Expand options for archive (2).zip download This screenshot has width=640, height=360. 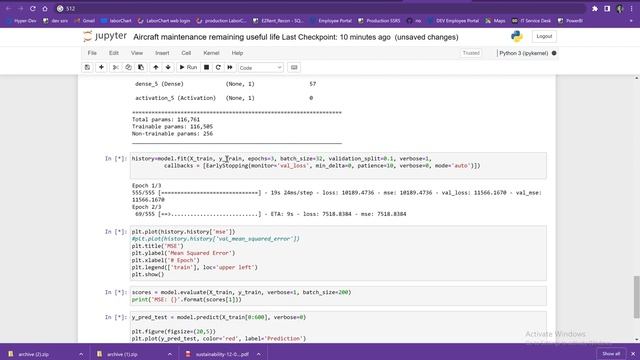81,354
